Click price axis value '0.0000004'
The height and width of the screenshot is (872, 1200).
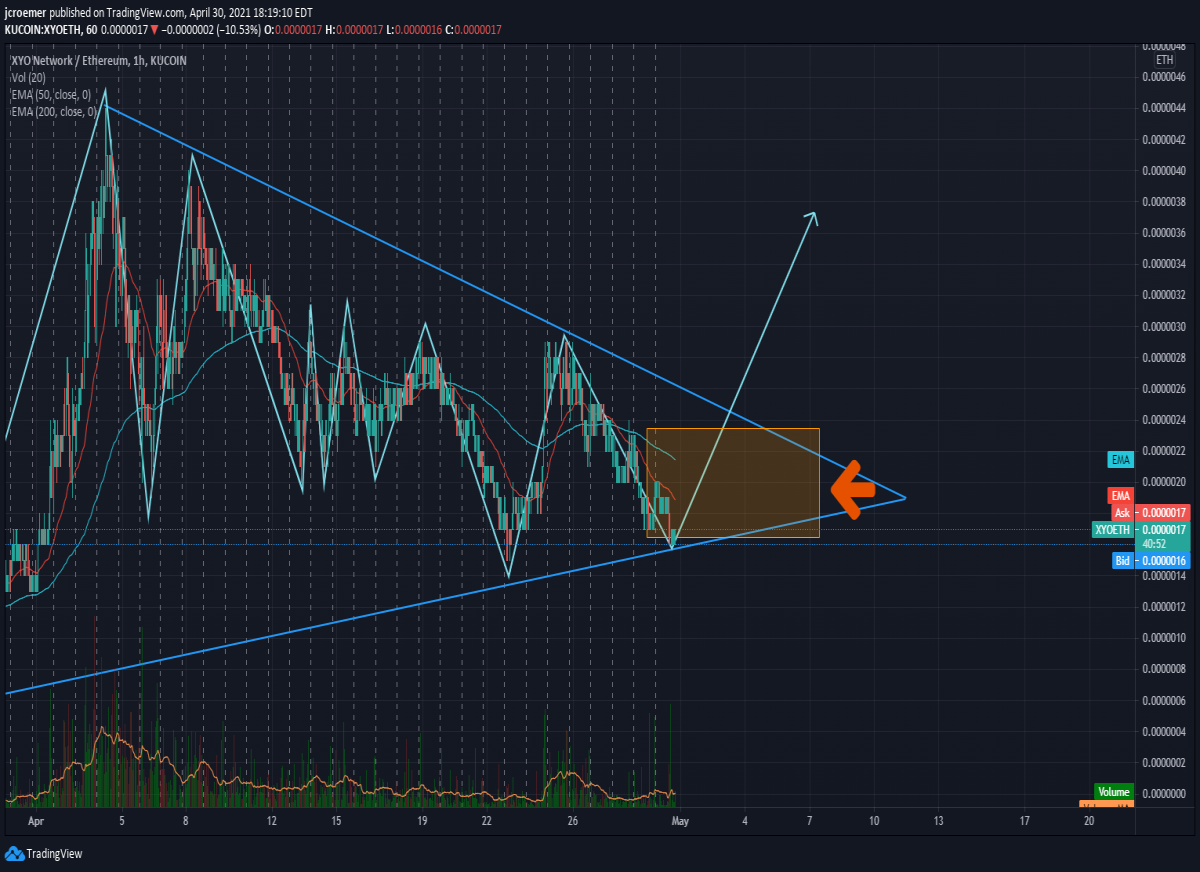[x=1164, y=731]
